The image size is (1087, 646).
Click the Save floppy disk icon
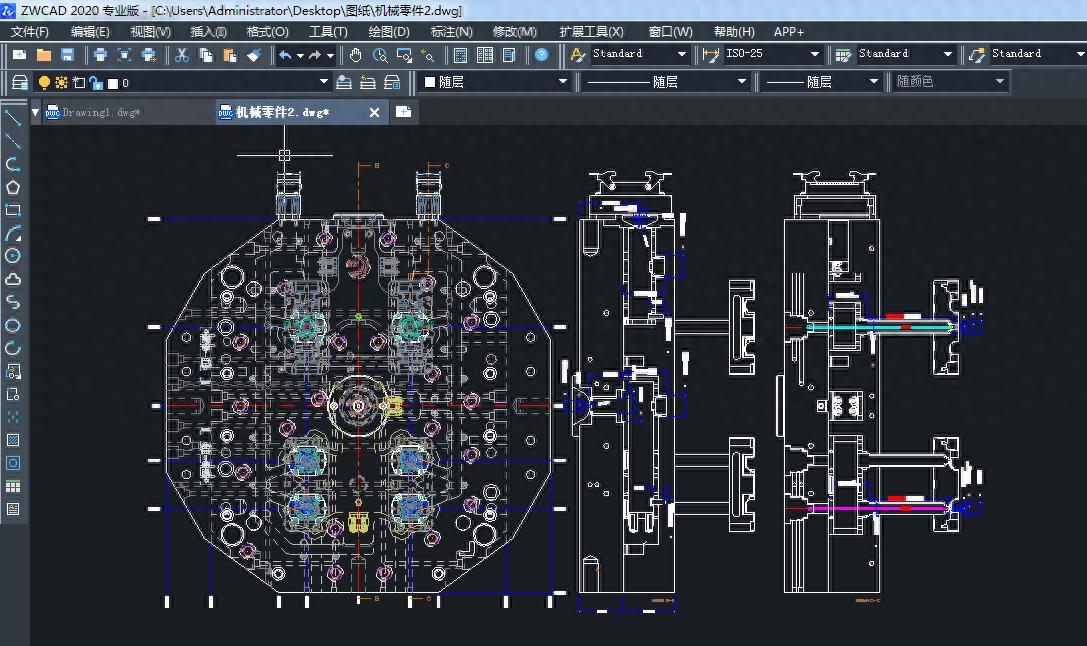coord(68,55)
